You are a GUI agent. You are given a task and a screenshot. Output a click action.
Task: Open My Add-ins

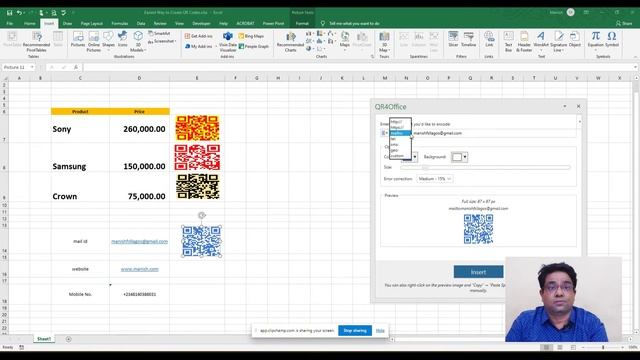(x=199, y=47)
